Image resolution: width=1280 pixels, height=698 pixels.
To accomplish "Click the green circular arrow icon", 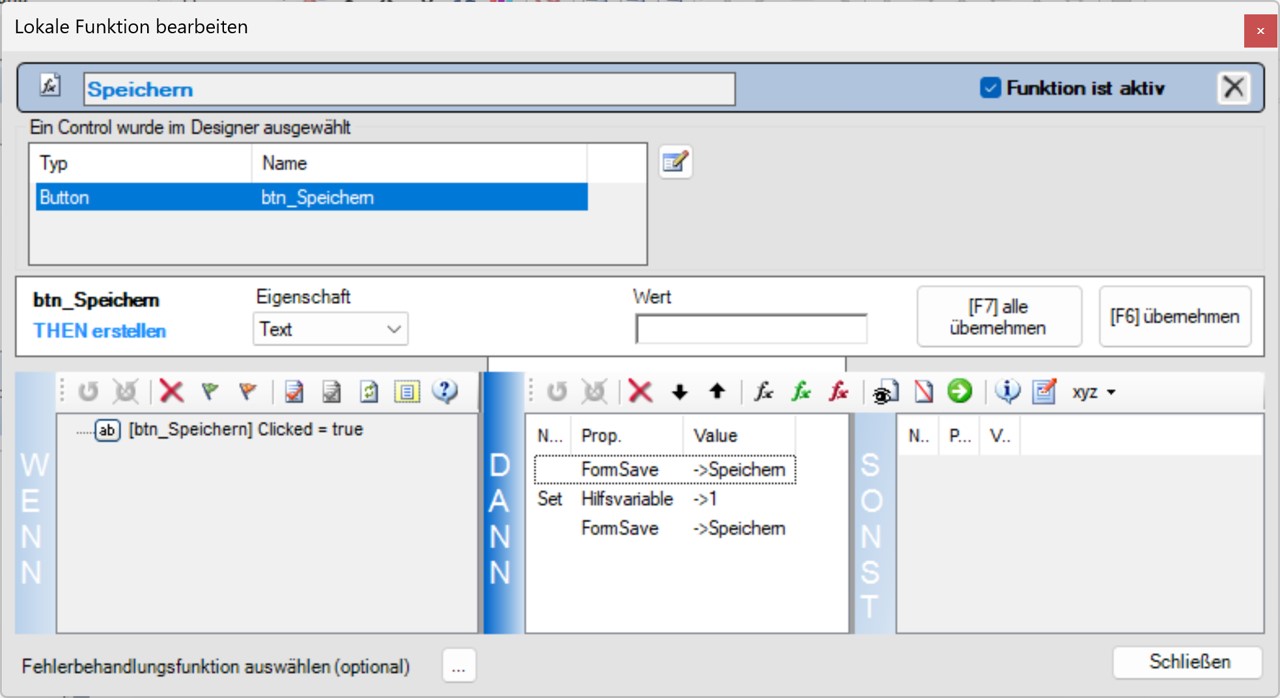I will (x=960, y=392).
